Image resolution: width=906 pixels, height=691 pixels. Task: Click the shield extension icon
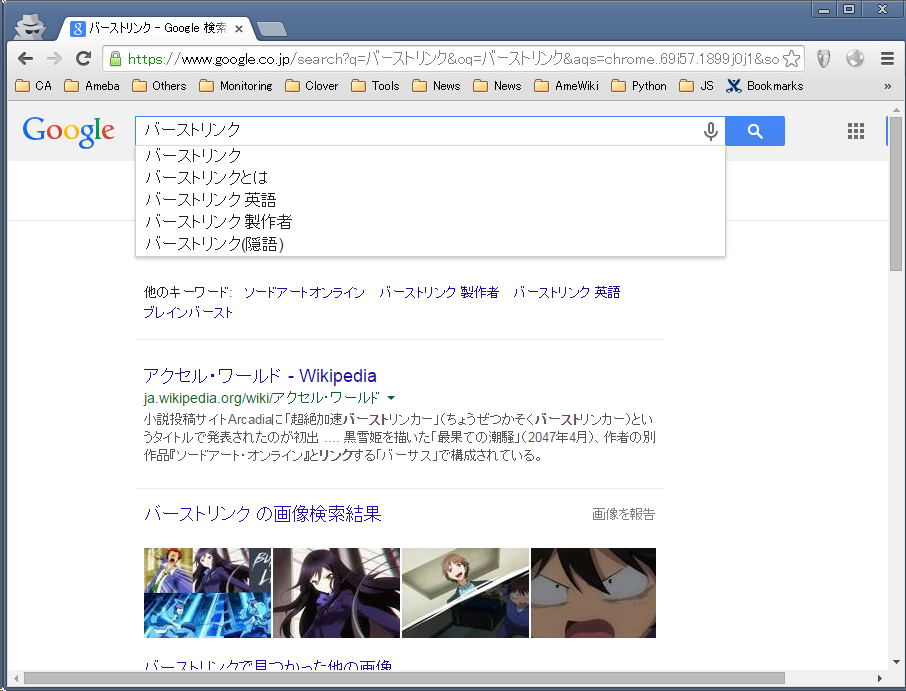[x=823, y=58]
